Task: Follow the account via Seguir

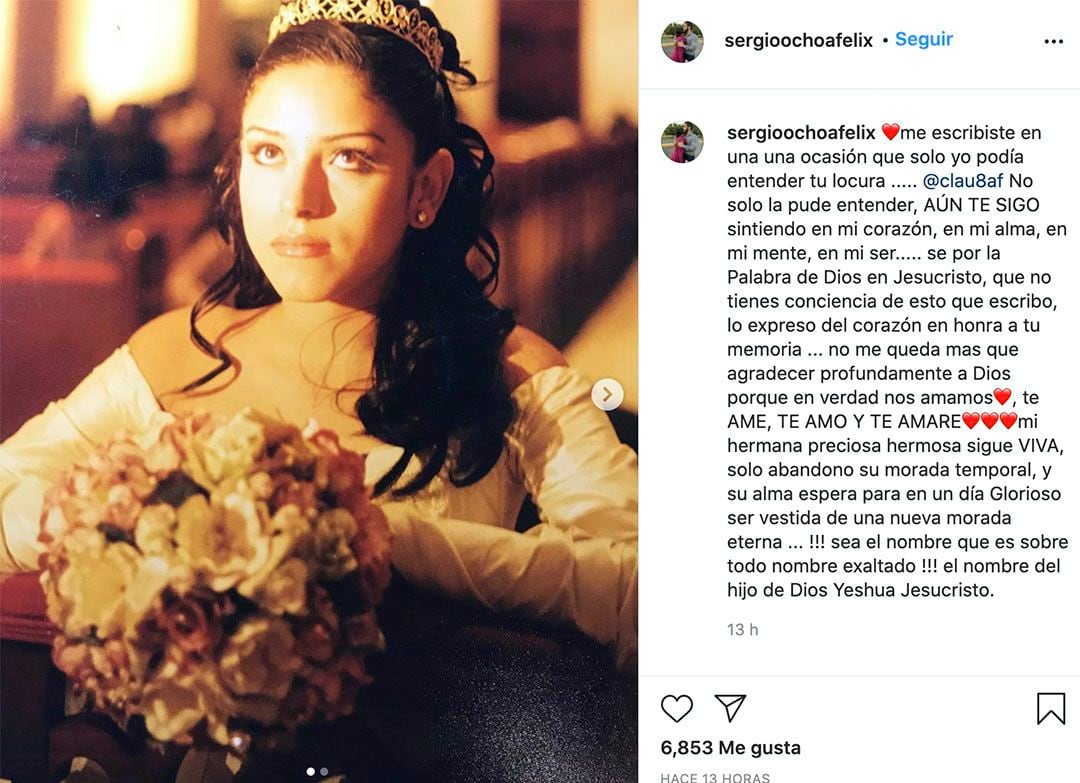Action: pos(924,39)
